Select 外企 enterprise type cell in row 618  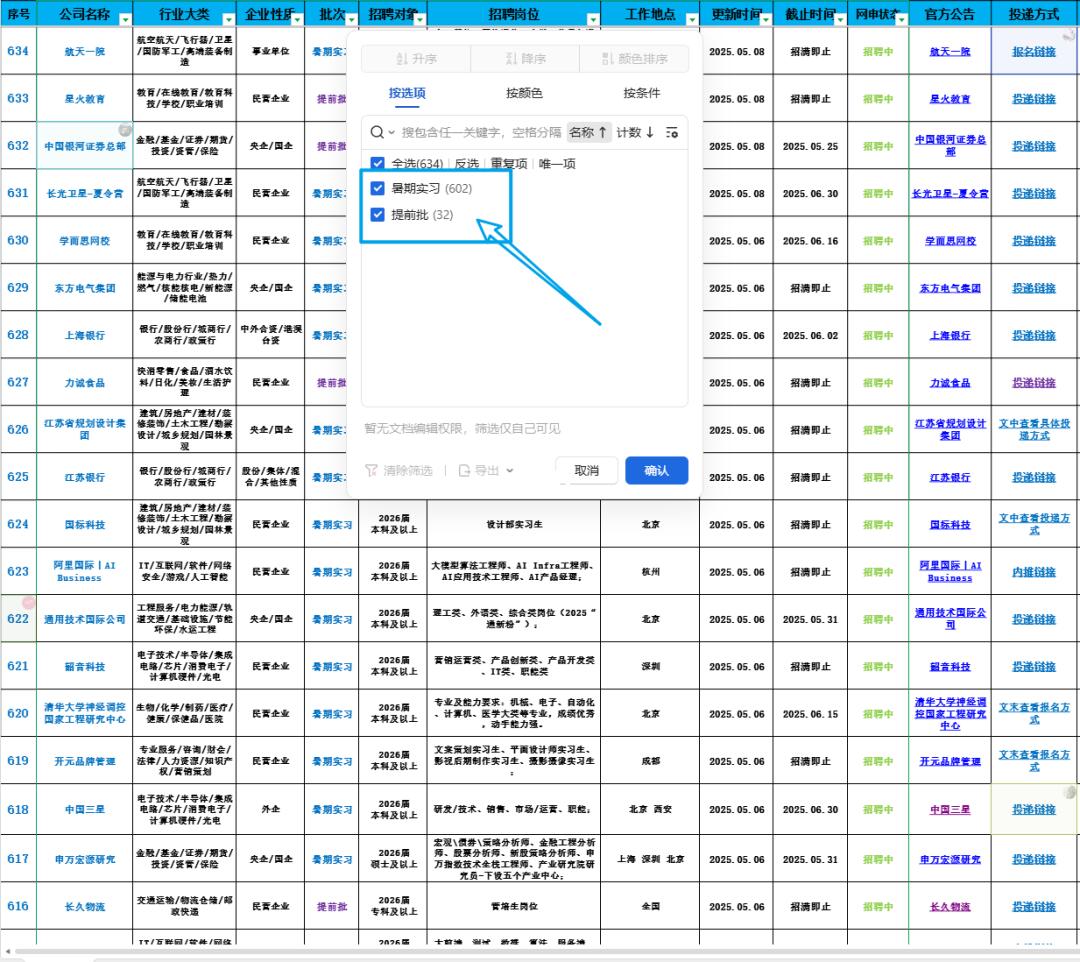coord(271,809)
